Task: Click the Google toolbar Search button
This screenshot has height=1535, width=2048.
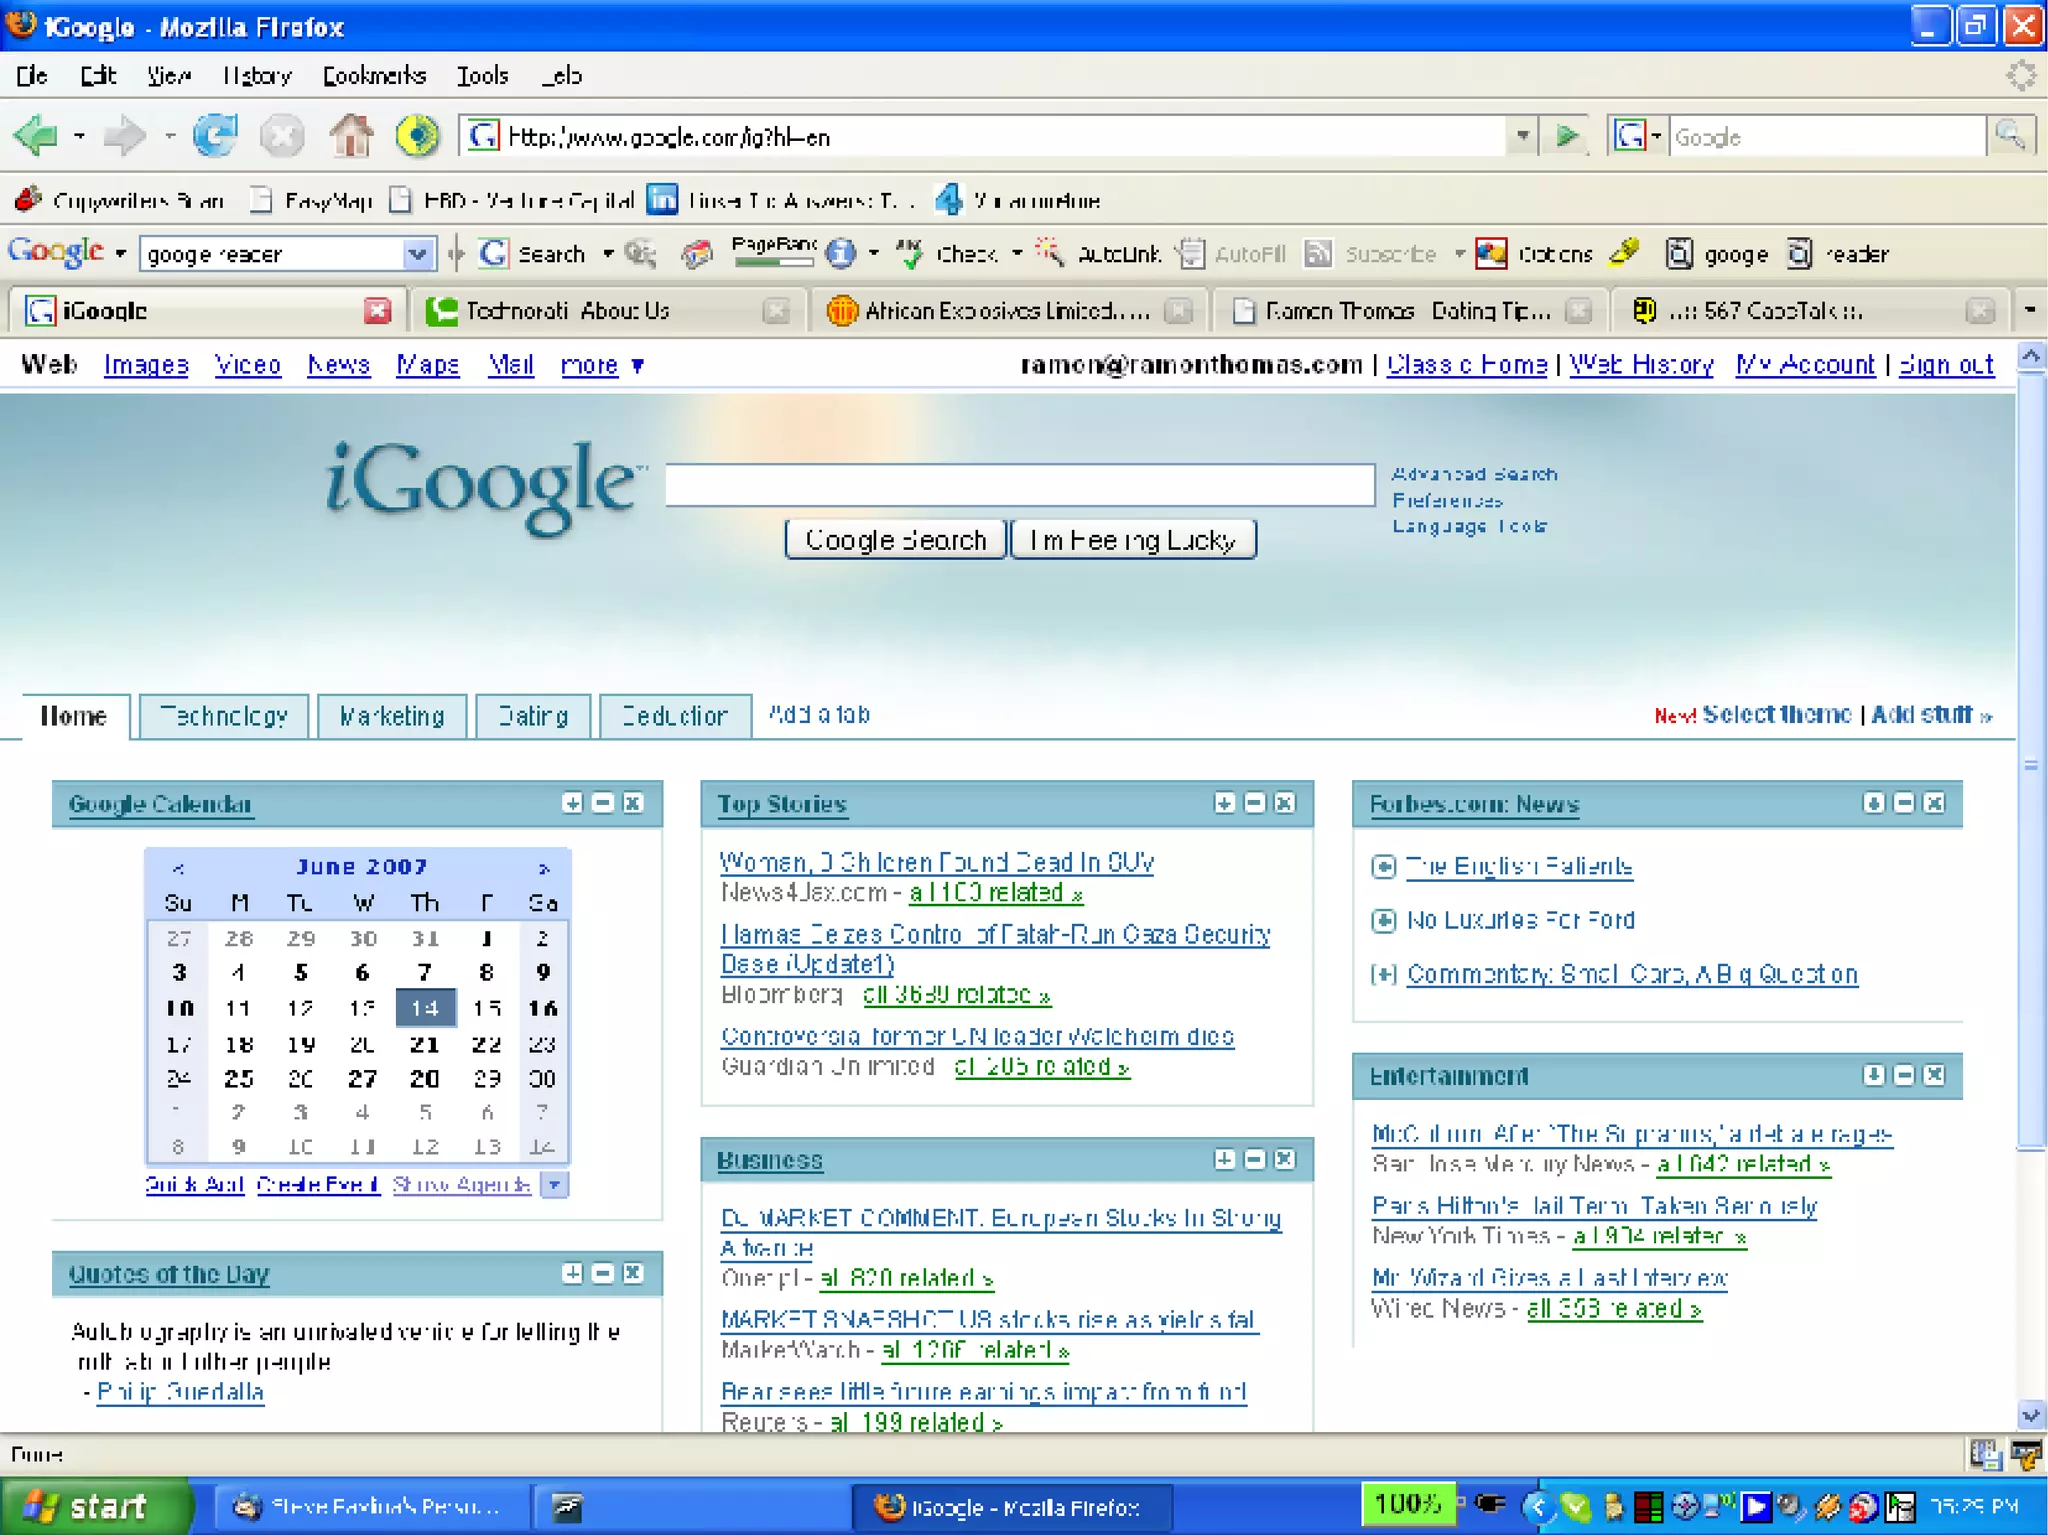Action: coord(531,254)
